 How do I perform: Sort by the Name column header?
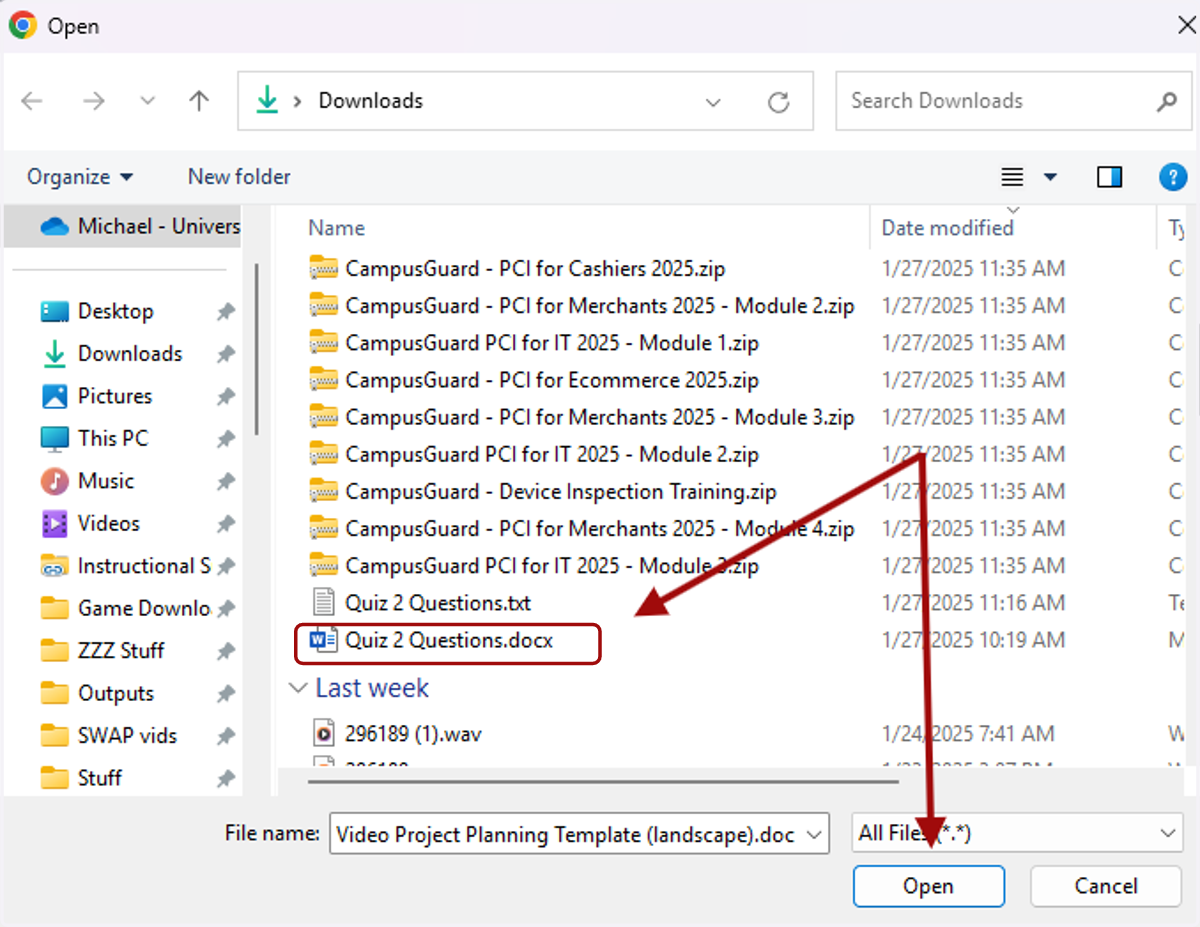point(336,228)
